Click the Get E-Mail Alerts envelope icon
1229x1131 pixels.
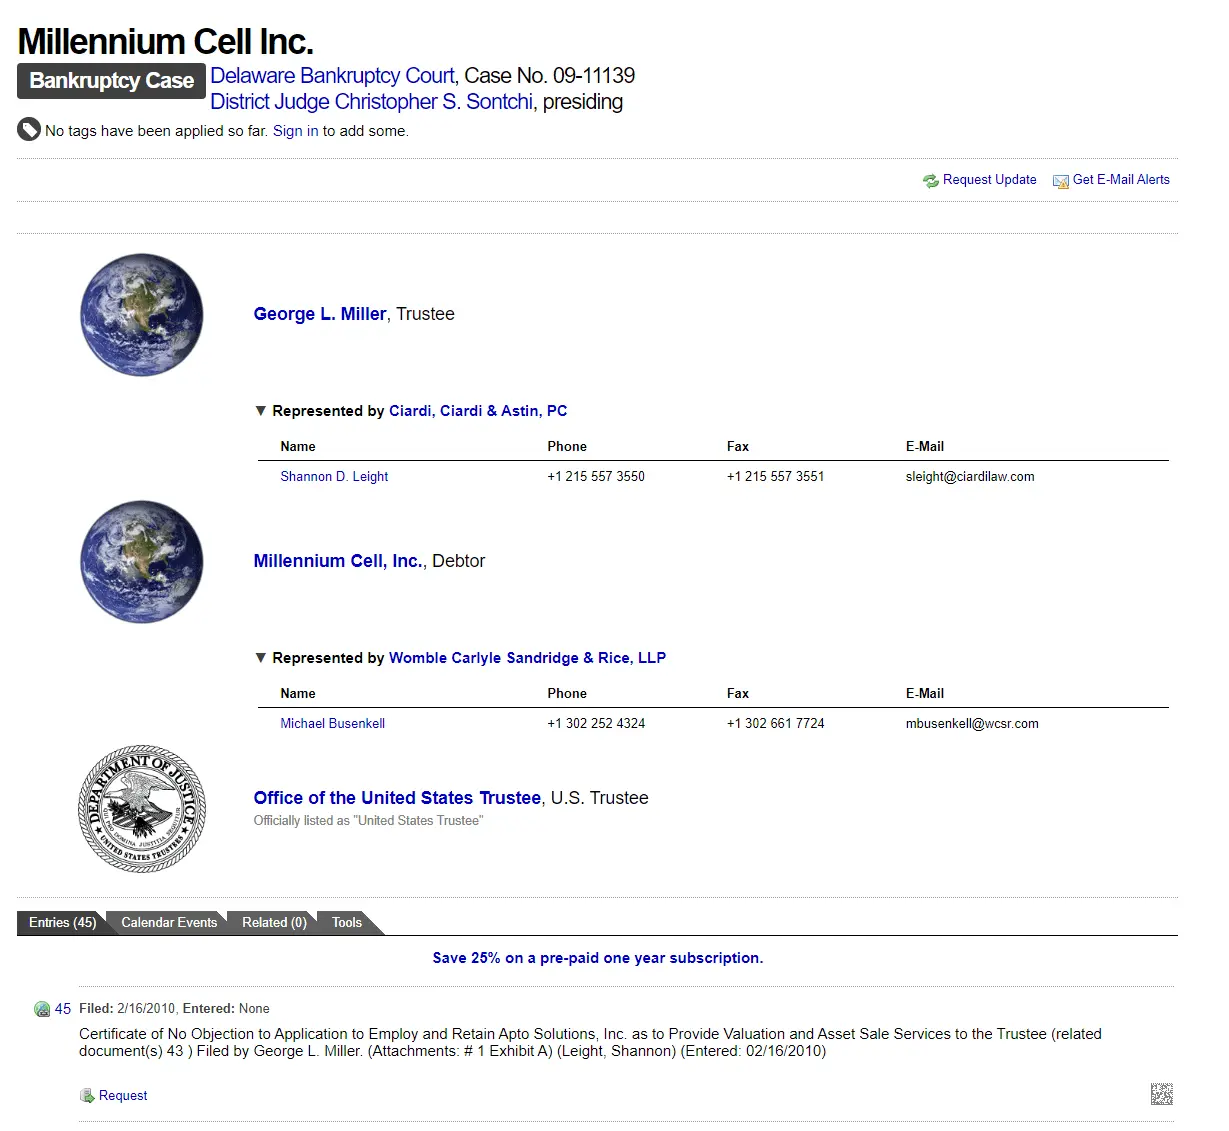pyautogui.click(x=1060, y=181)
